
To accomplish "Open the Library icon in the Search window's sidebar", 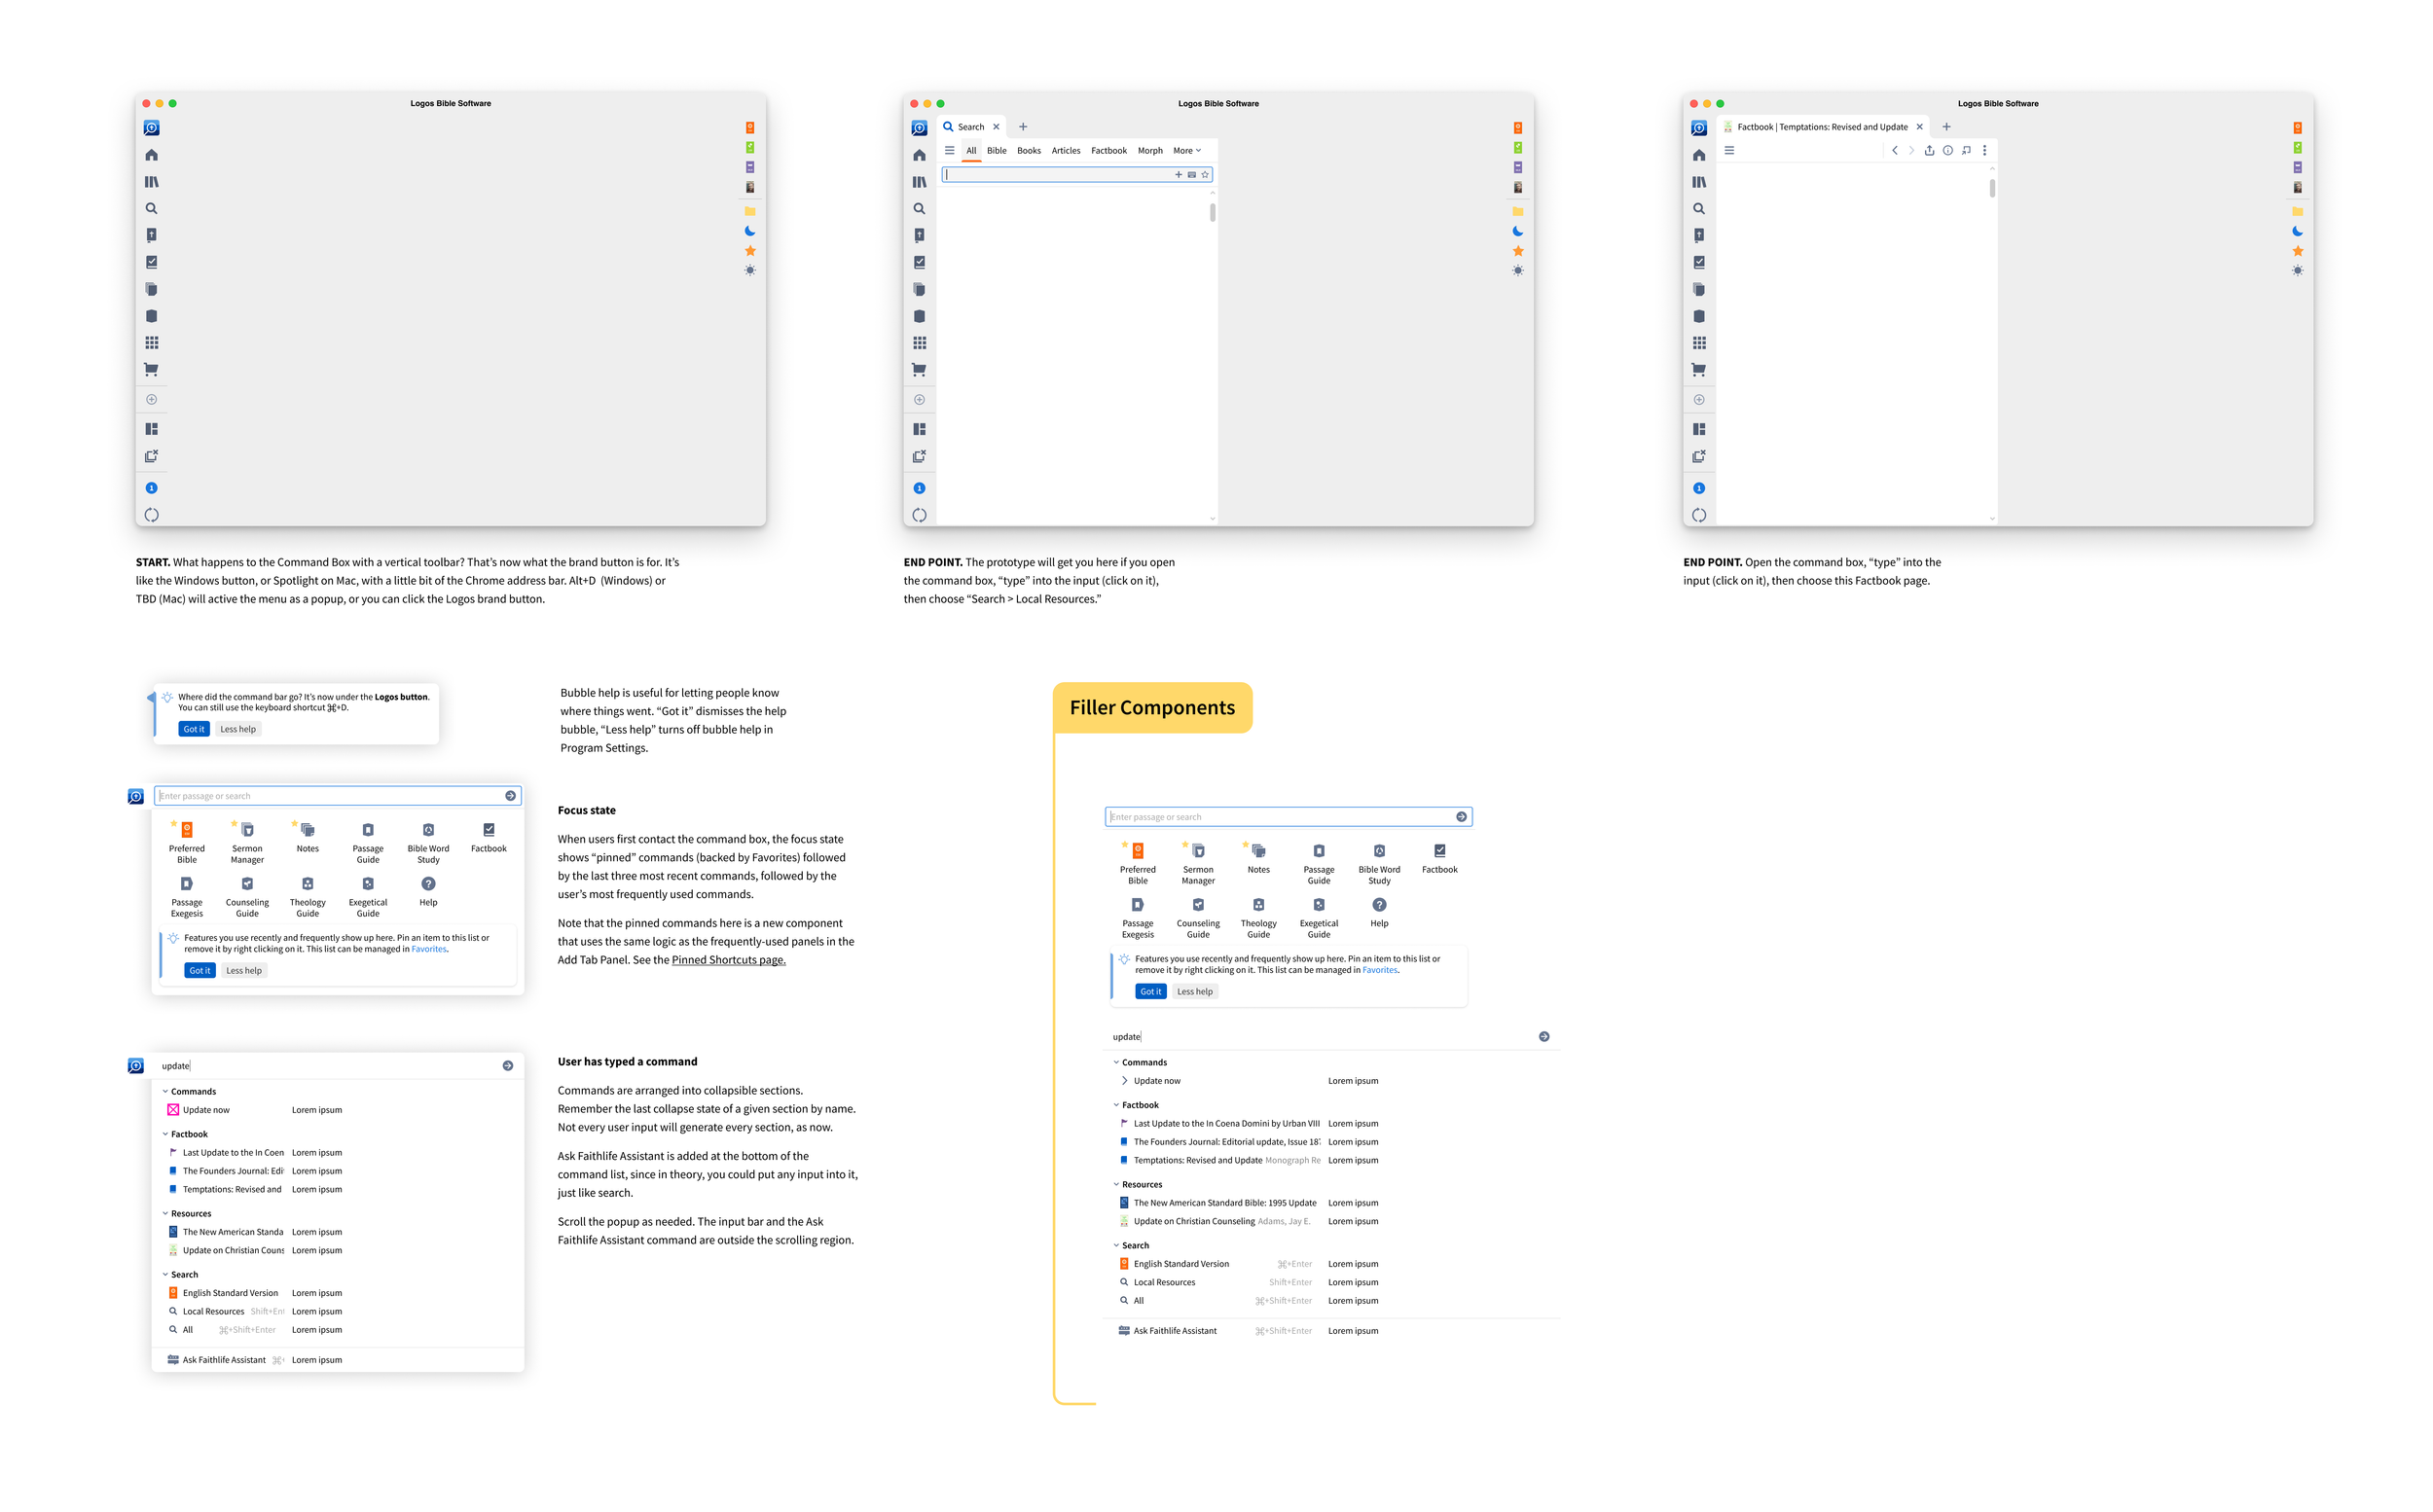I will point(919,182).
